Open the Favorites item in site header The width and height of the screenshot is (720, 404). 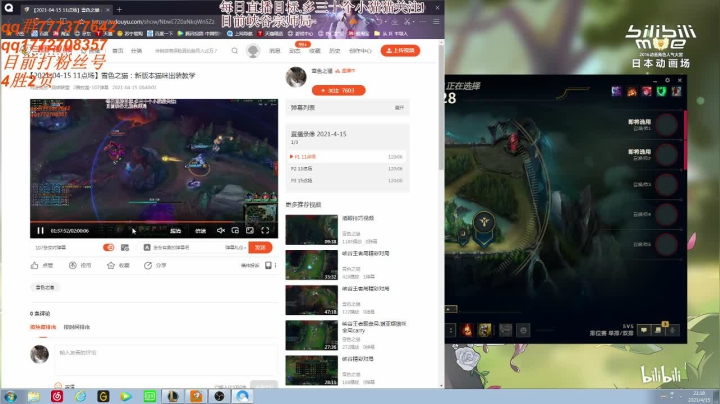pyautogui.click(x=315, y=50)
